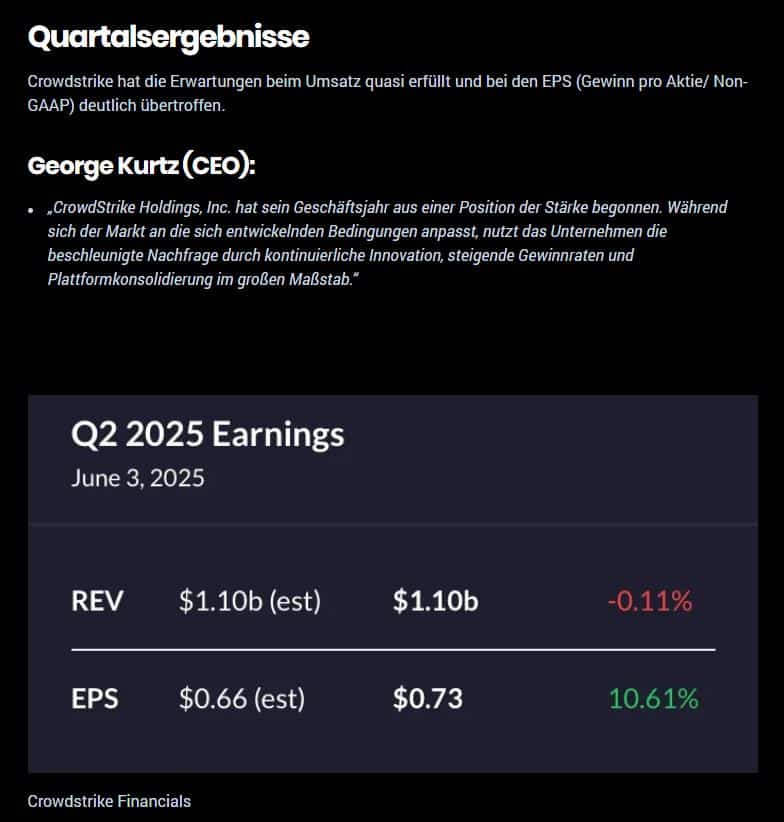Click the bold actual revenue $1.10b
784x822 pixels.
tap(435, 601)
